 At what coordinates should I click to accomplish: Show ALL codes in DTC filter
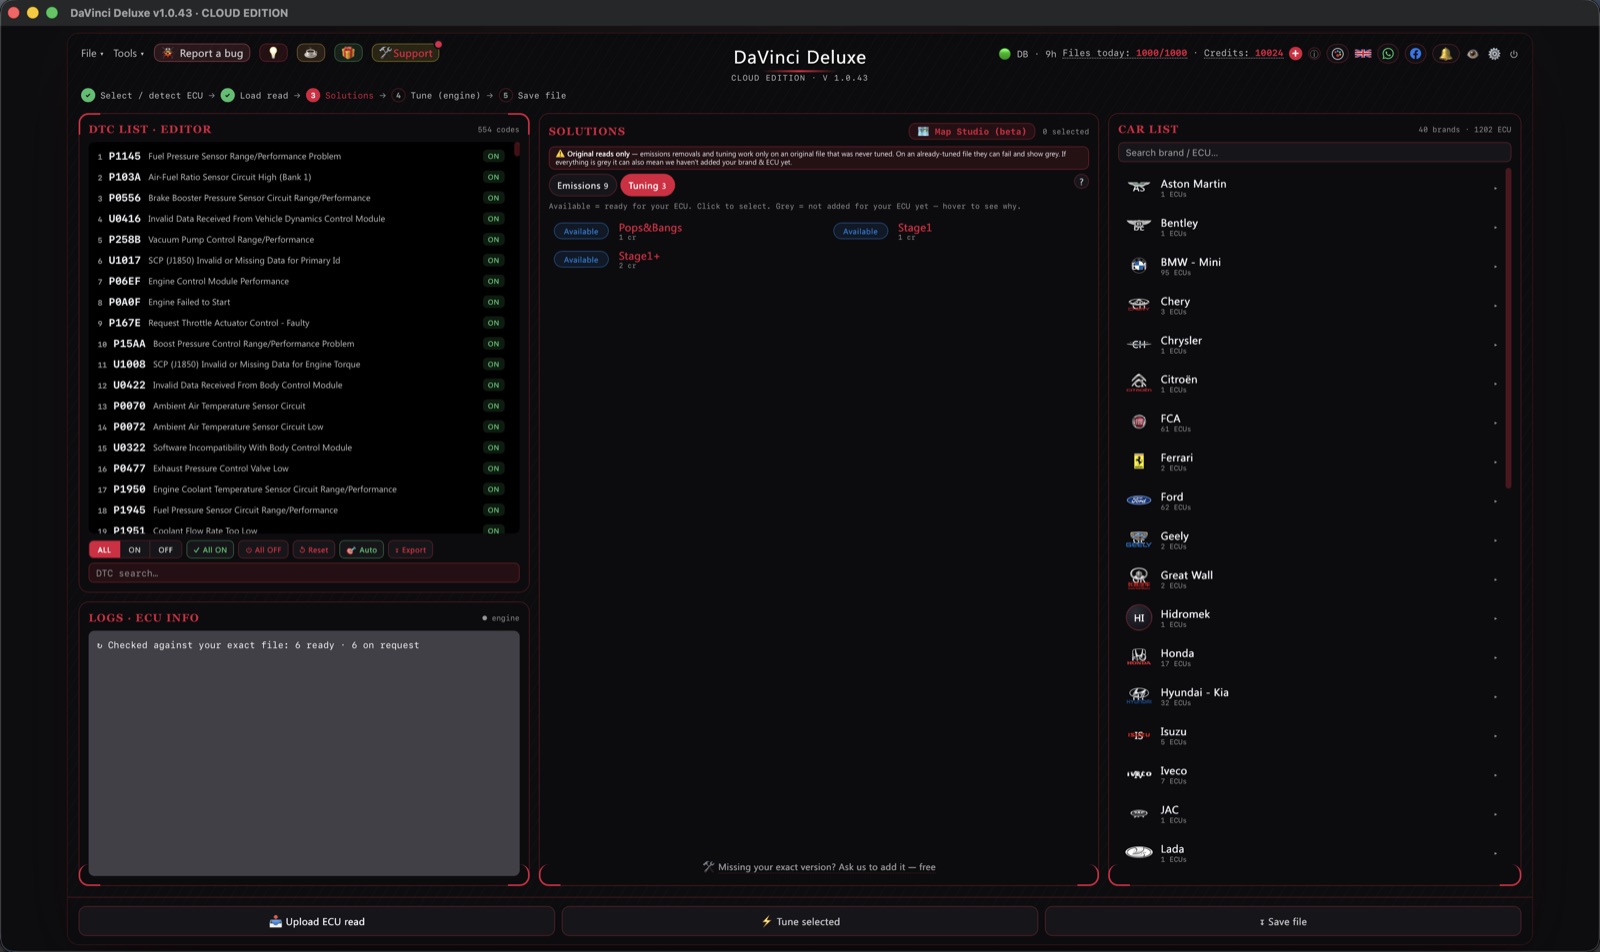104,550
